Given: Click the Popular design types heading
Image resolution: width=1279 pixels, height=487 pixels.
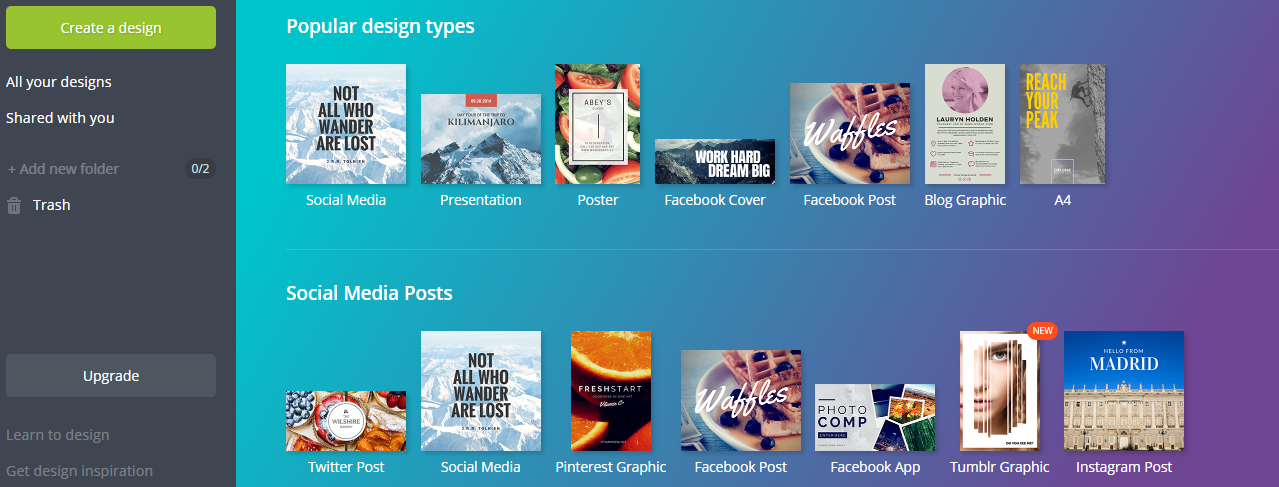Looking at the screenshot, I should coord(381,26).
